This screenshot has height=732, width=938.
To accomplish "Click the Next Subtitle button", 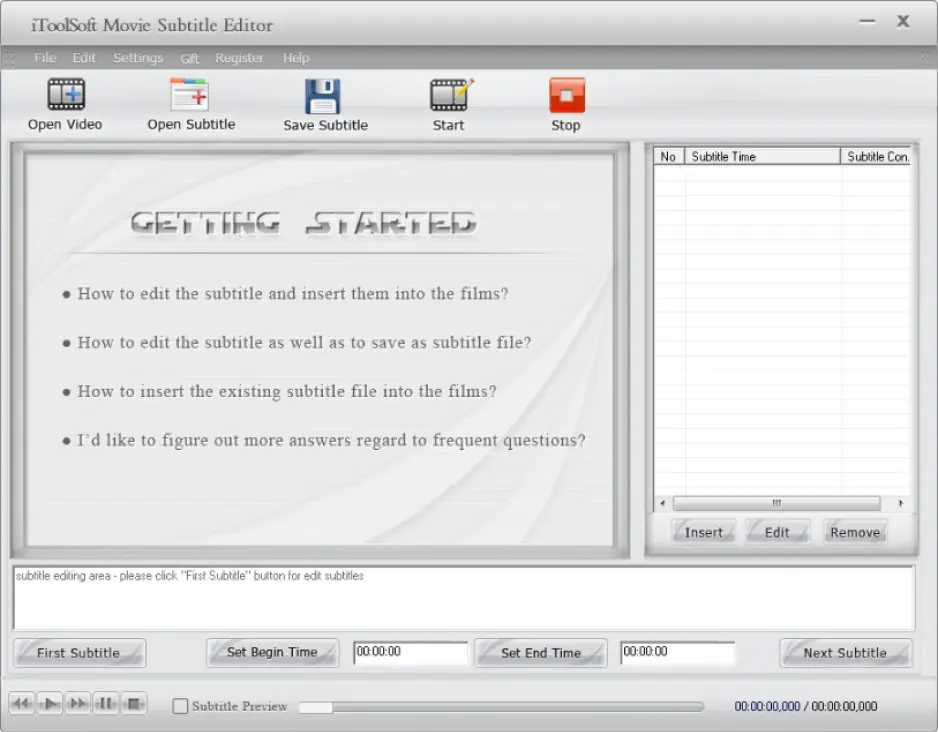I will pos(845,652).
